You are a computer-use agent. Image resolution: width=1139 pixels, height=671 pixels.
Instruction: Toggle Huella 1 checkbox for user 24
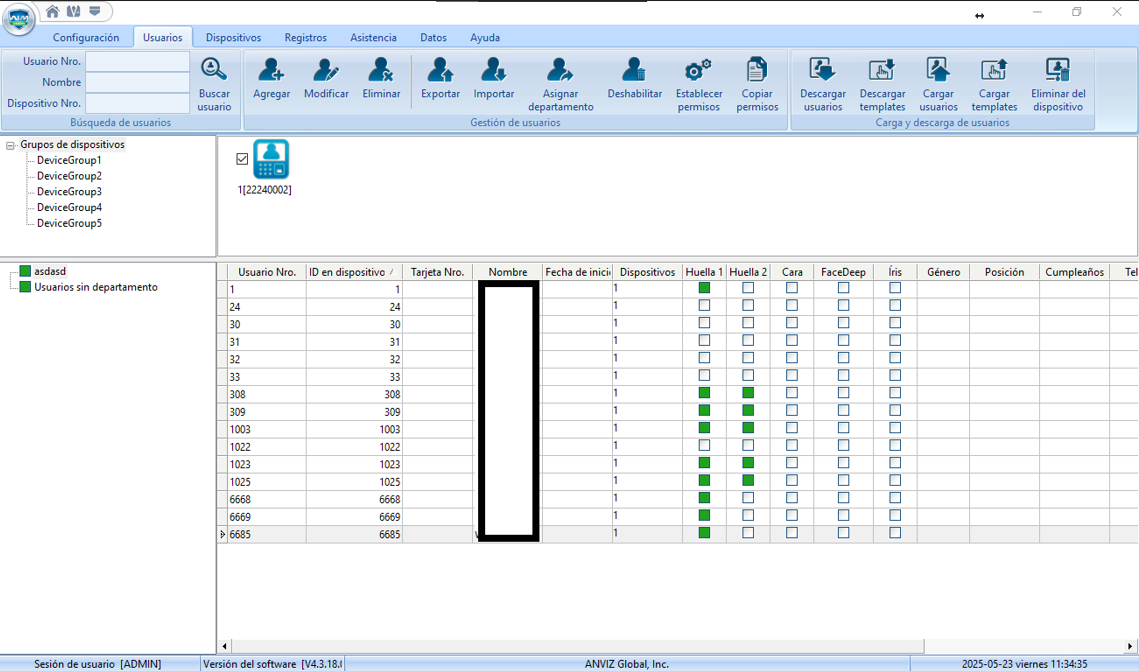point(704,306)
